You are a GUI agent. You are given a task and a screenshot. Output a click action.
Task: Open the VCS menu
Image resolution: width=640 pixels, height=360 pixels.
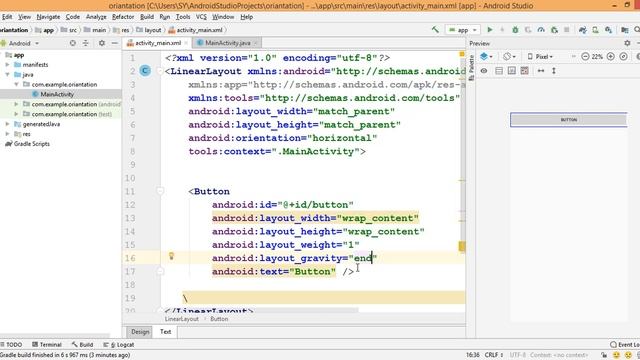[201, 17]
